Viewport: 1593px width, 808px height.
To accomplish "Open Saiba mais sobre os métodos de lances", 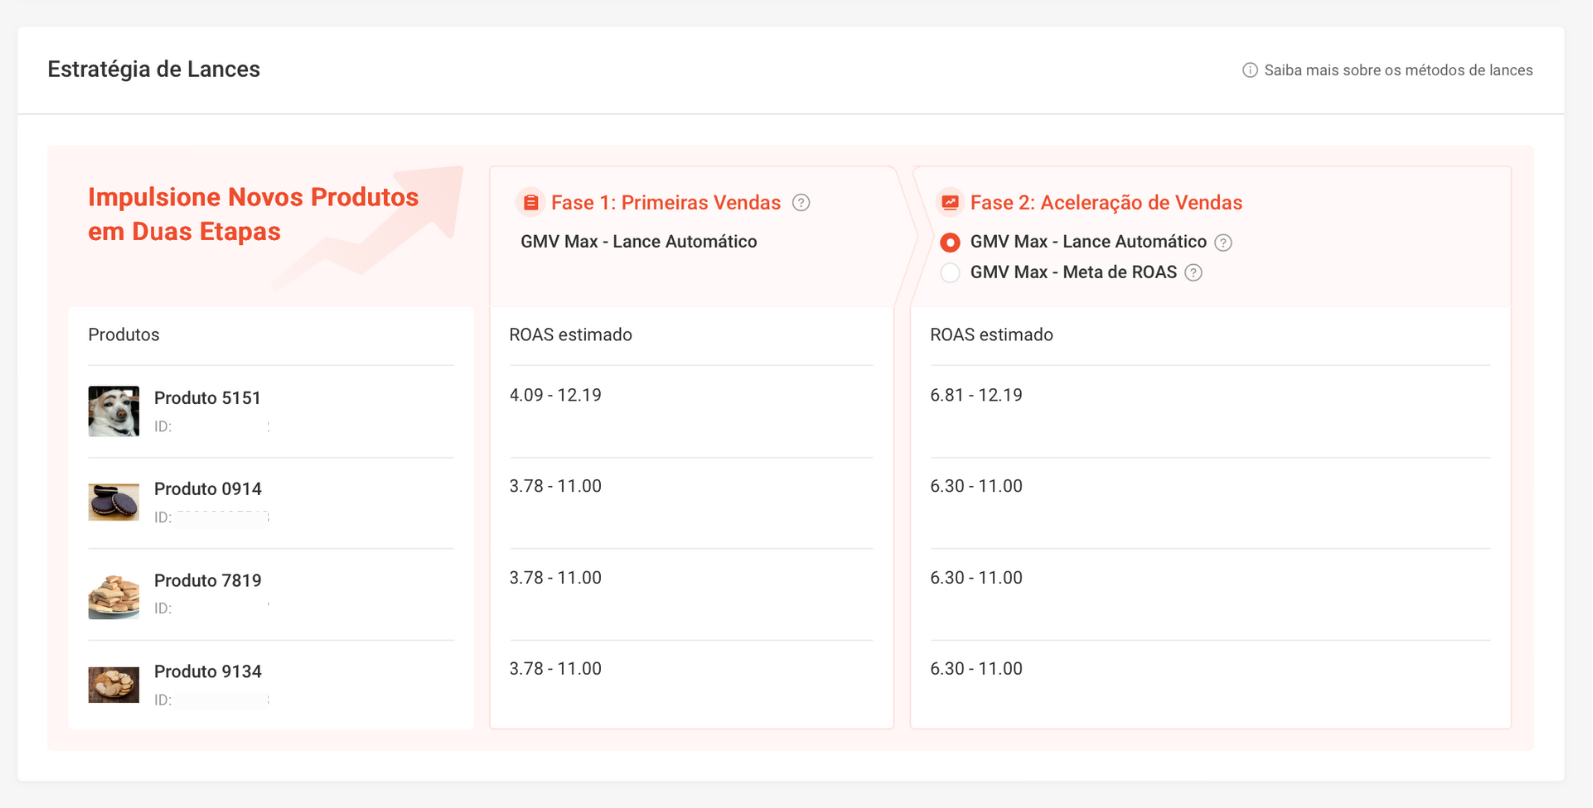I will (1397, 70).
